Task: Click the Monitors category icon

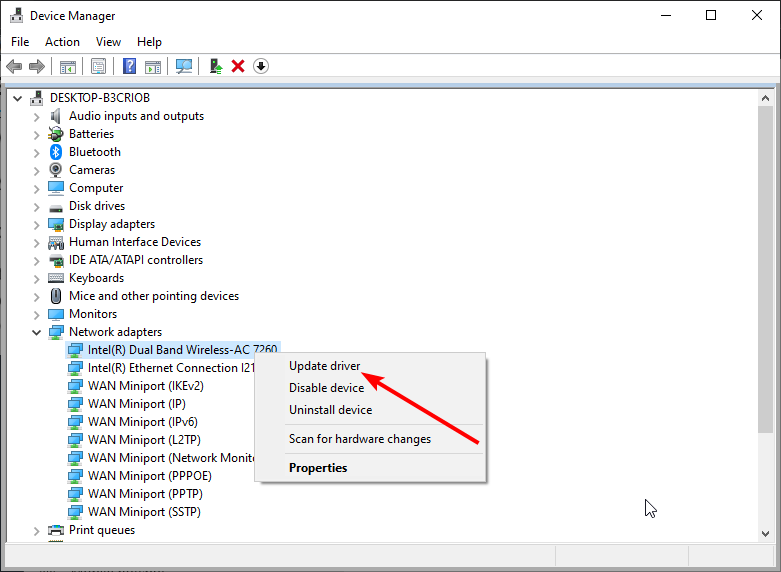Action: click(x=56, y=314)
